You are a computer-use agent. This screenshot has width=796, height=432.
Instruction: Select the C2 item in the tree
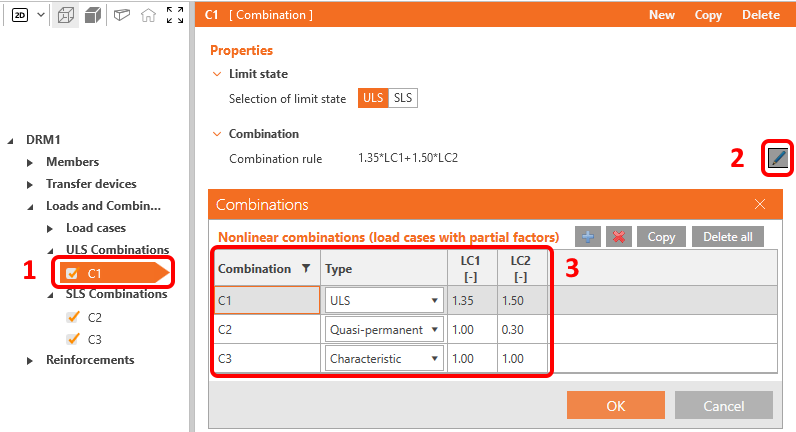(94, 317)
